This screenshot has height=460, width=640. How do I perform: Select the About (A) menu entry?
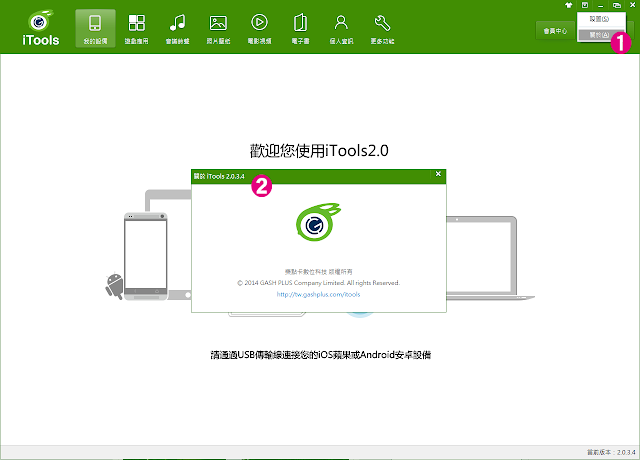click(x=599, y=35)
